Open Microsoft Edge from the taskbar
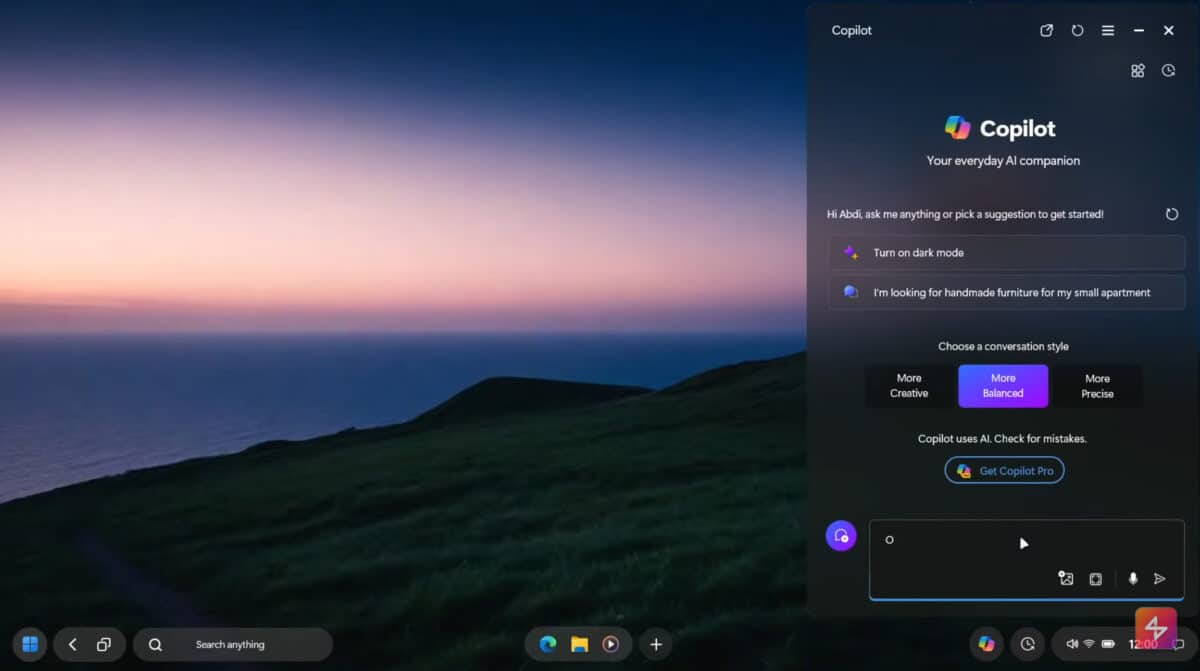This screenshot has height=671, width=1200. (548, 645)
